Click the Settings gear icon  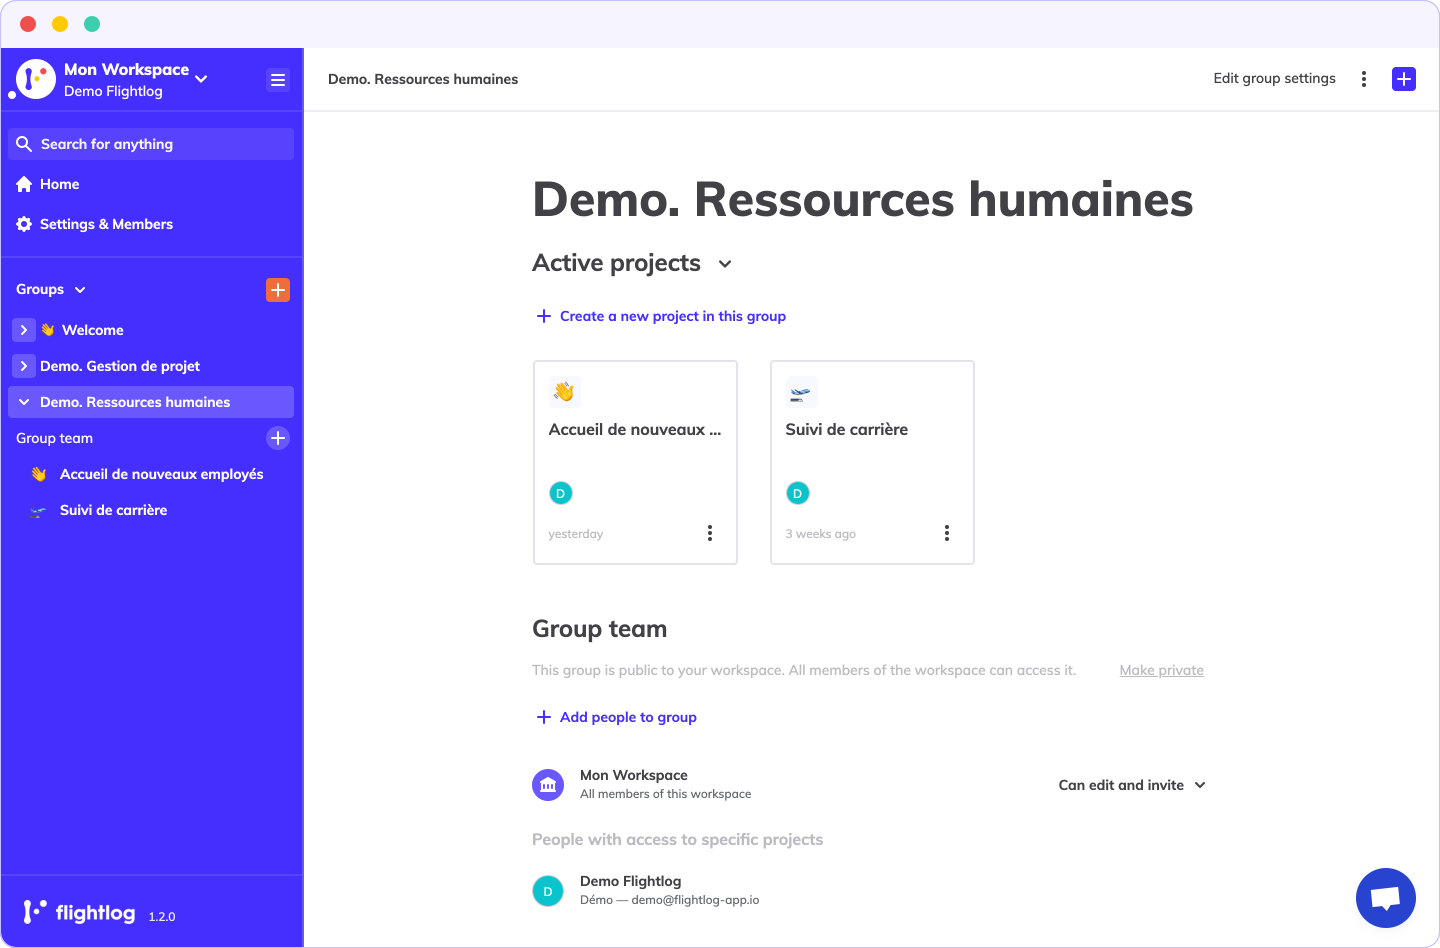click(24, 224)
